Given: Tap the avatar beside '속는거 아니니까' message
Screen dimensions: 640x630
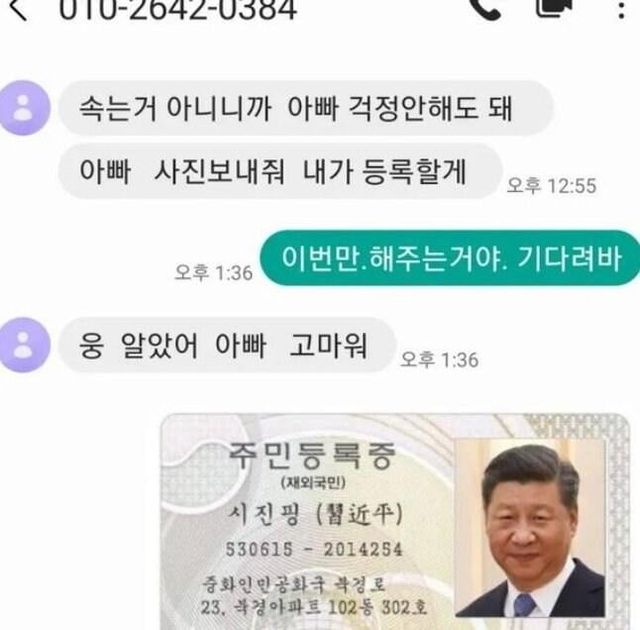Looking at the screenshot, I should pyautogui.click(x=24, y=108).
